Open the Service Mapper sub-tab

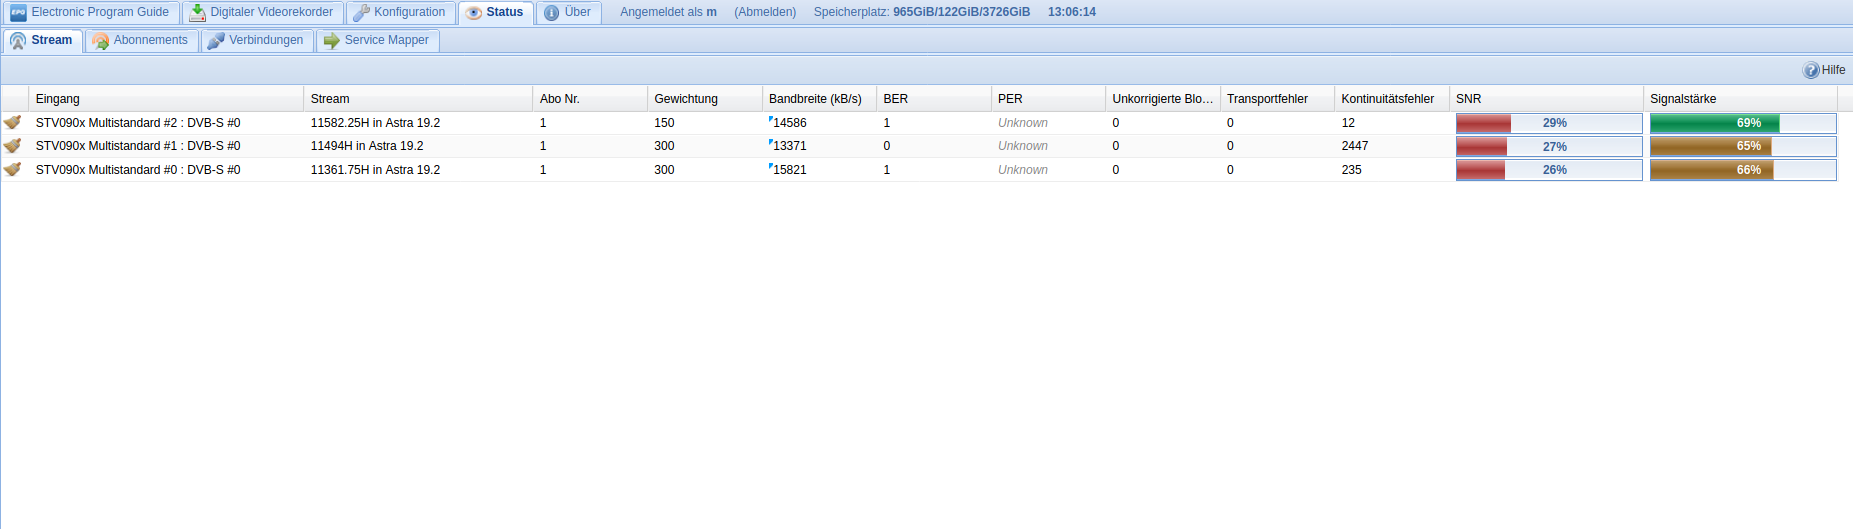pyautogui.click(x=377, y=41)
